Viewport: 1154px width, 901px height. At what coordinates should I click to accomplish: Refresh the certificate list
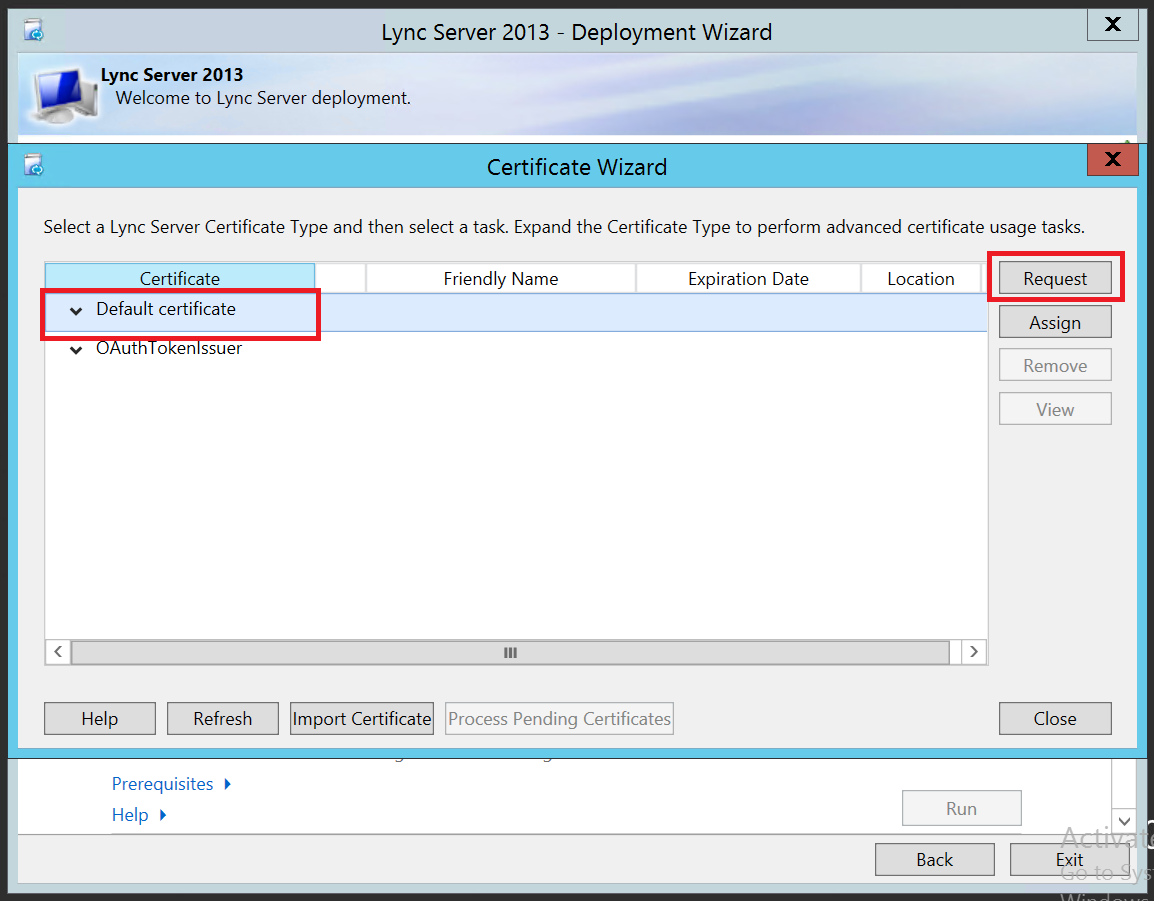[x=222, y=718]
